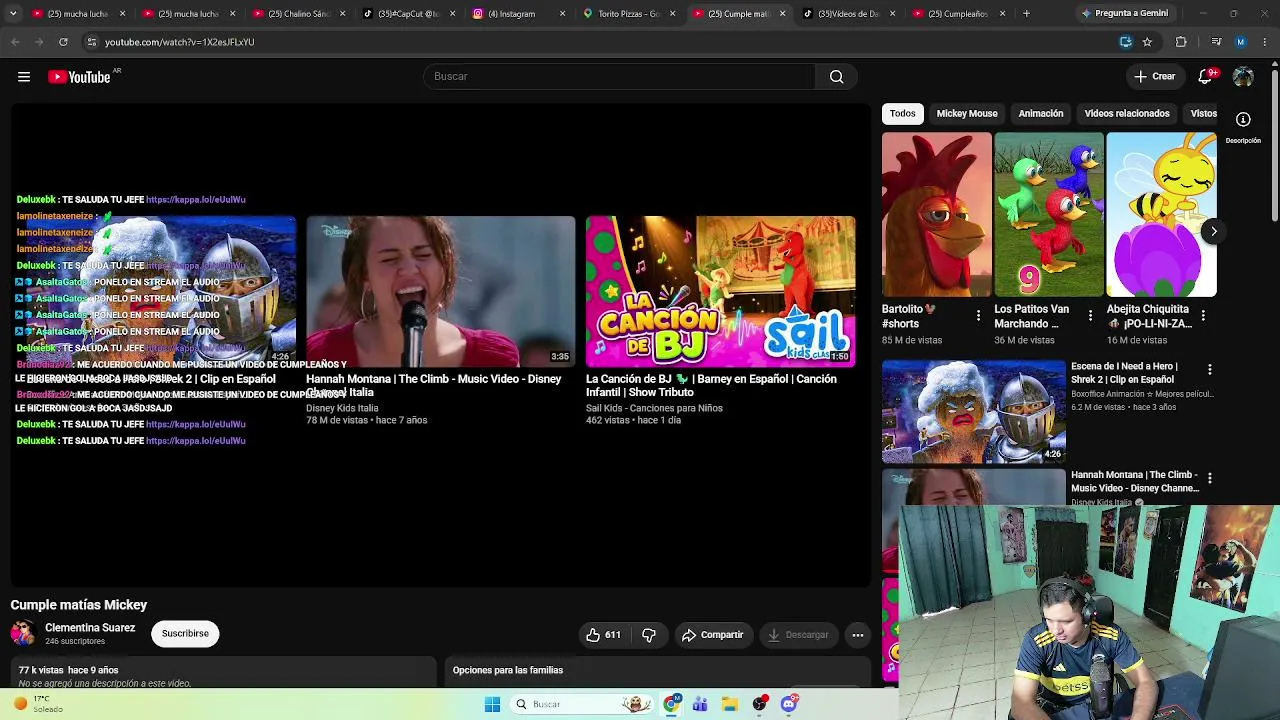Open a new browser tab
Image resolution: width=1280 pixels, height=720 pixels.
1026,14
